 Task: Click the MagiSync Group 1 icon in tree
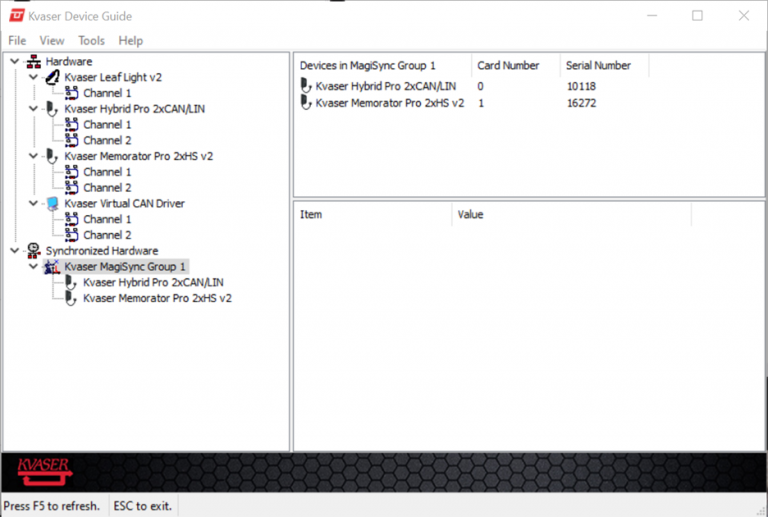coord(52,267)
